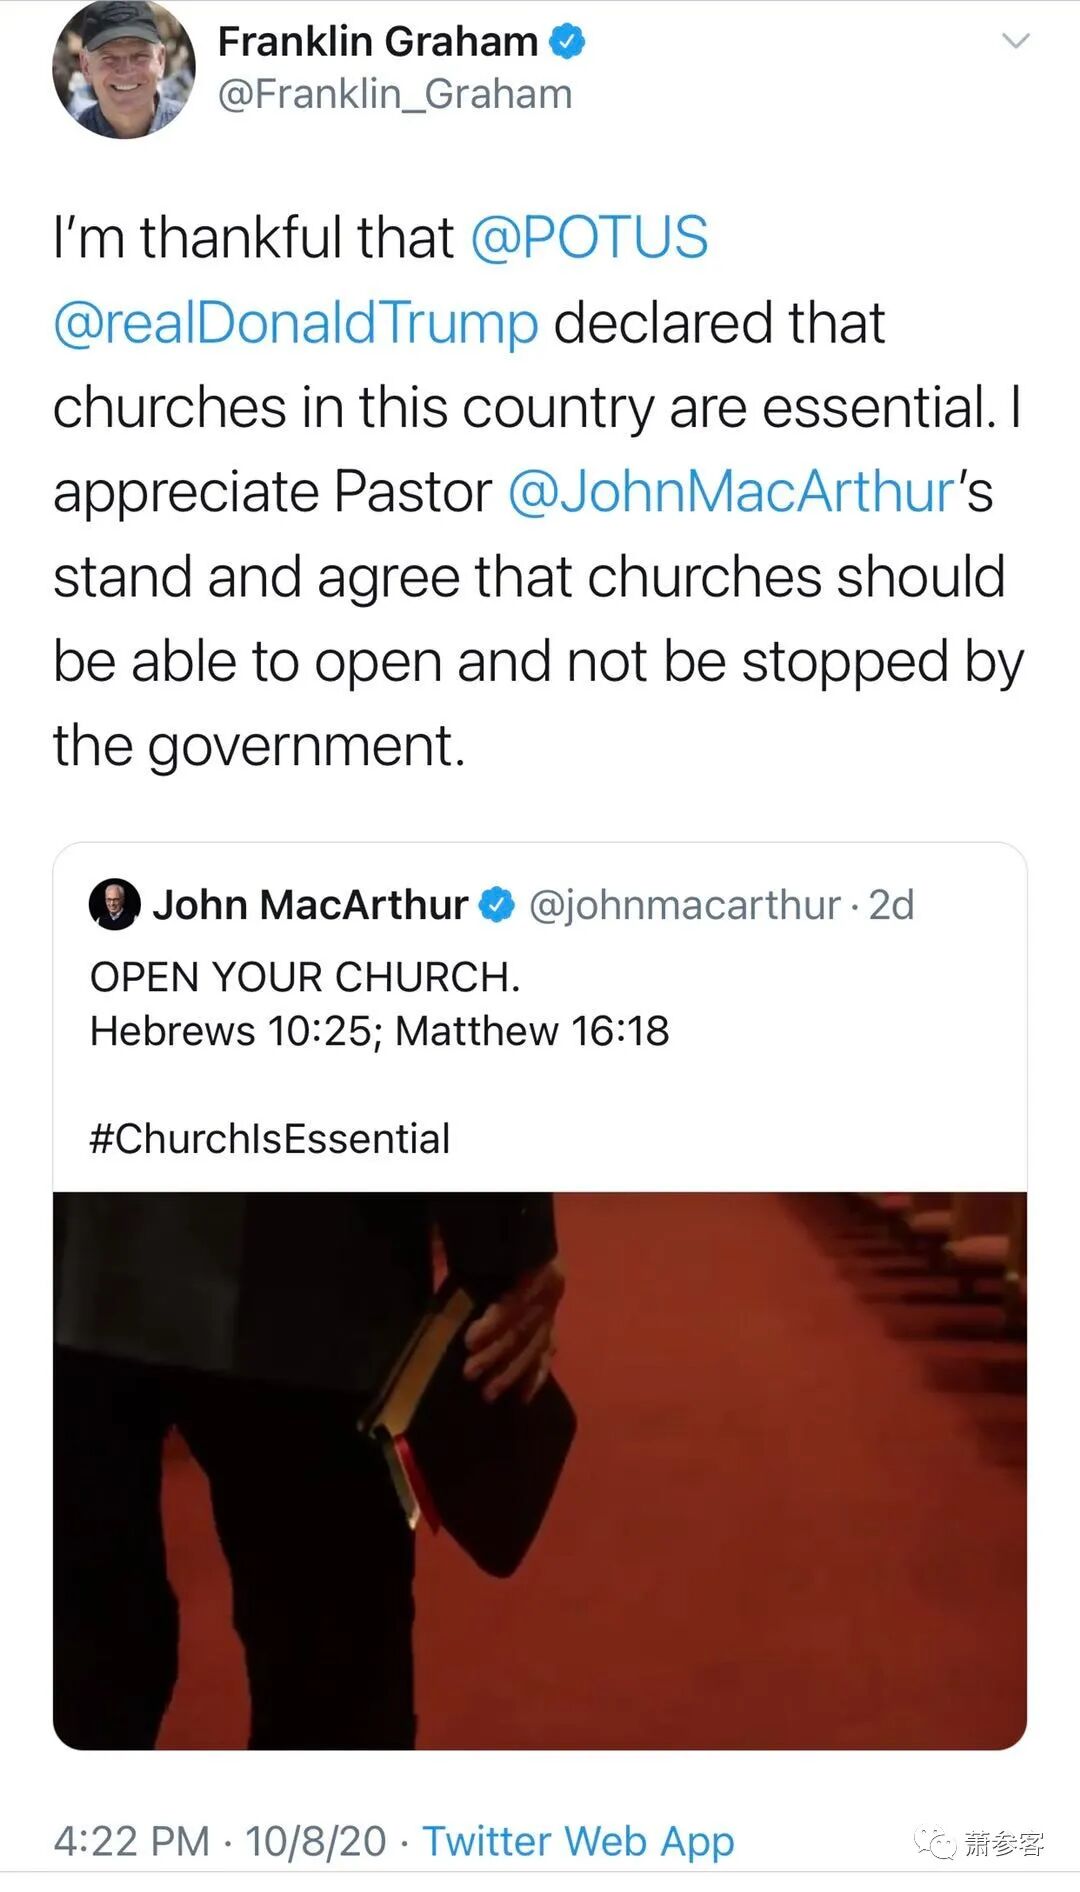The height and width of the screenshot is (1892, 1080).
Task: Click John MacArthur's small avatar
Action: tap(115, 905)
